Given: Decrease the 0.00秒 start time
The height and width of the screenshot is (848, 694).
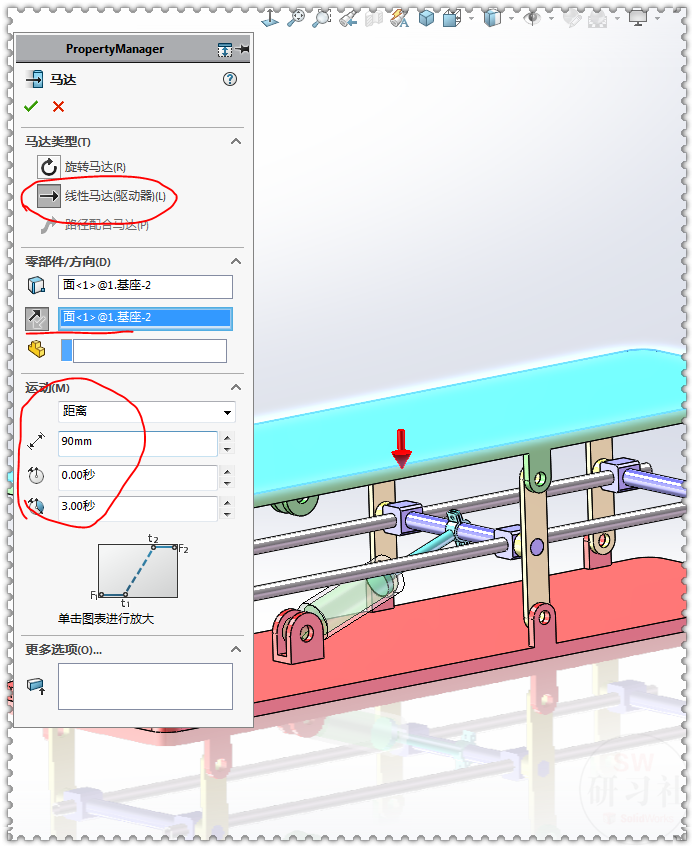Looking at the screenshot, I should coord(228,483).
